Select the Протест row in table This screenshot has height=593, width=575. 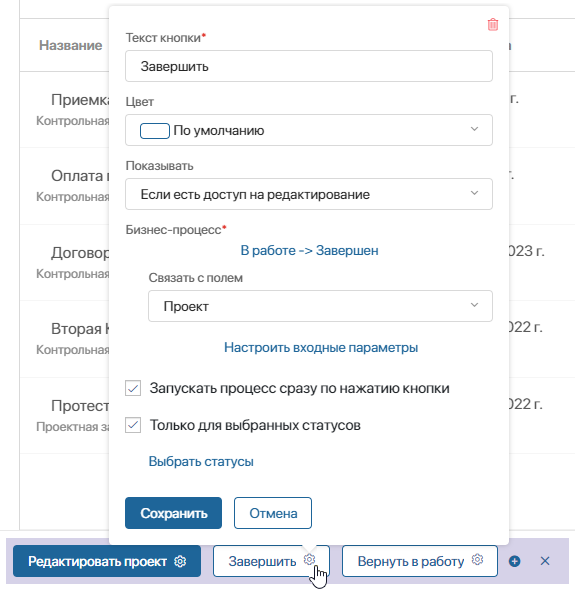click(64, 415)
